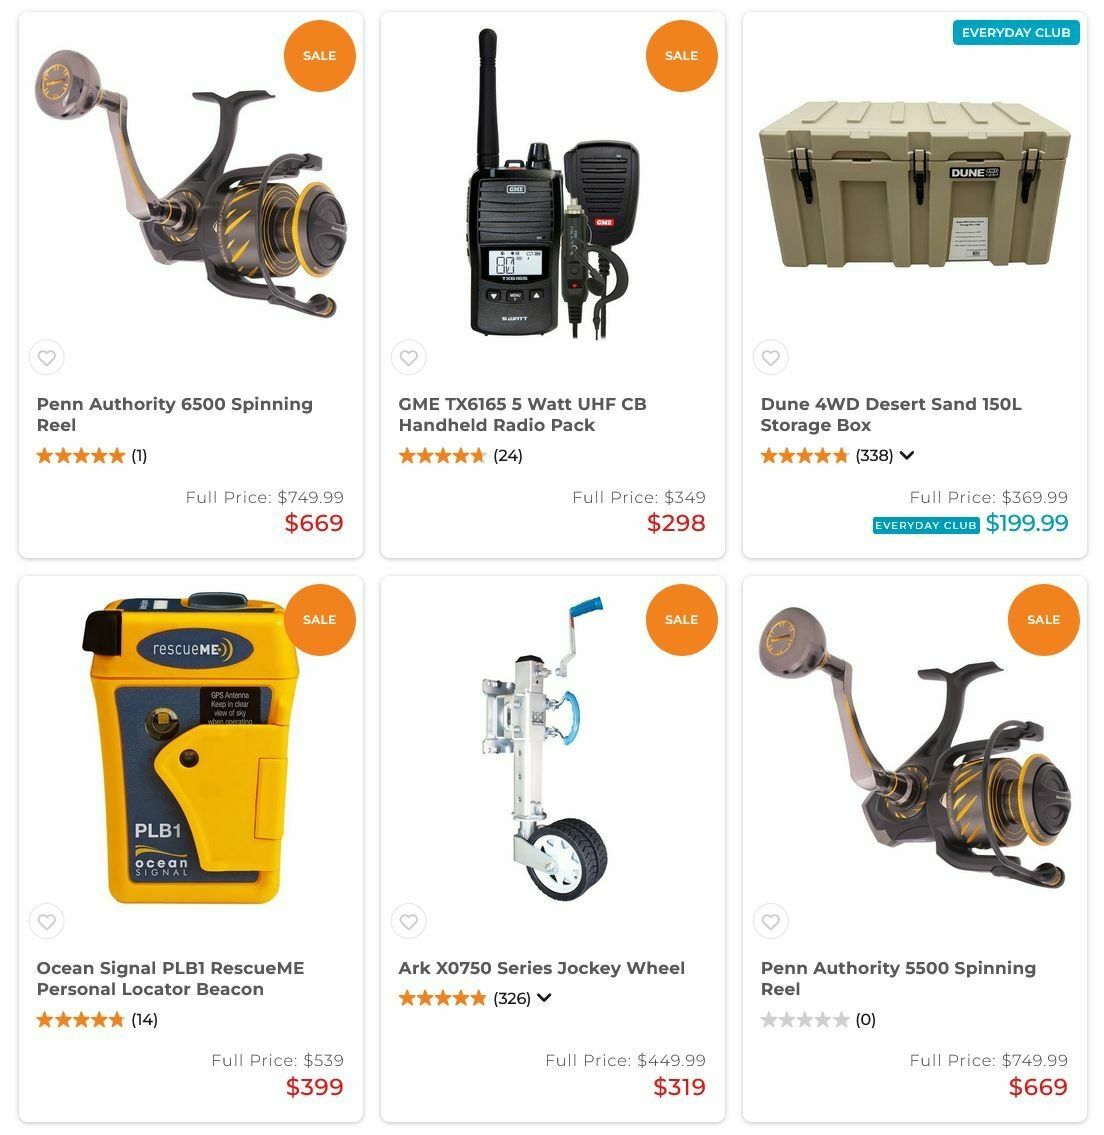View Ark X0750 jockey wheel product image
1104x1135 pixels.
547,749
